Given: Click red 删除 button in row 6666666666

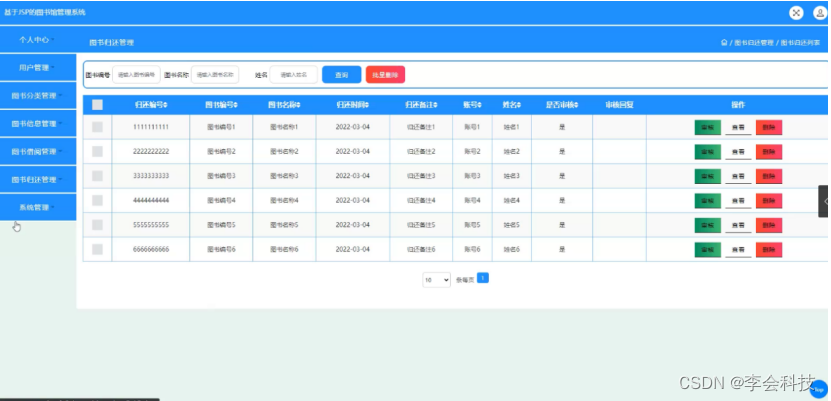Looking at the screenshot, I should click(769, 249).
